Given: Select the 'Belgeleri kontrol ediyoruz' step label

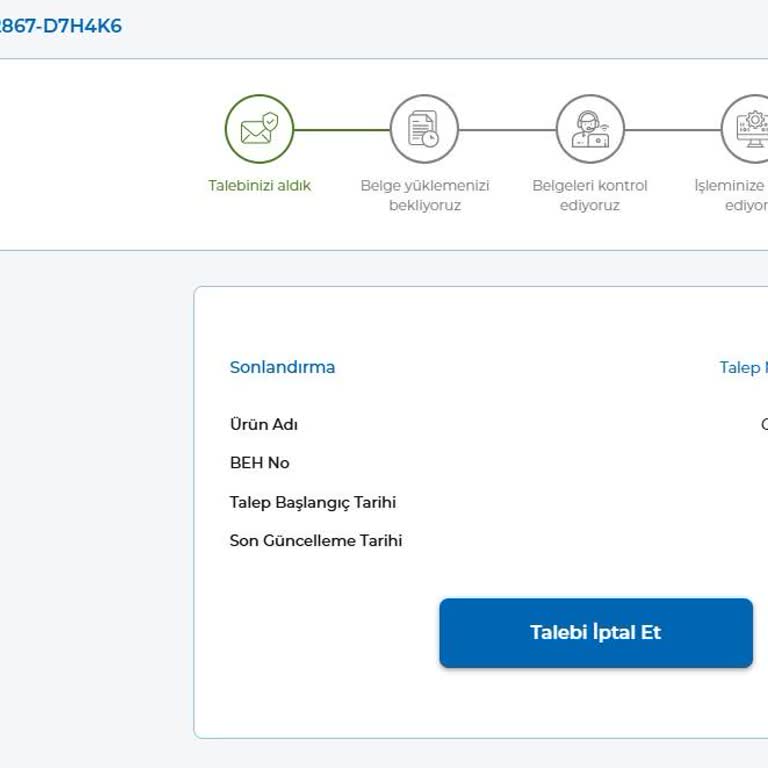Looking at the screenshot, I should tap(590, 195).
